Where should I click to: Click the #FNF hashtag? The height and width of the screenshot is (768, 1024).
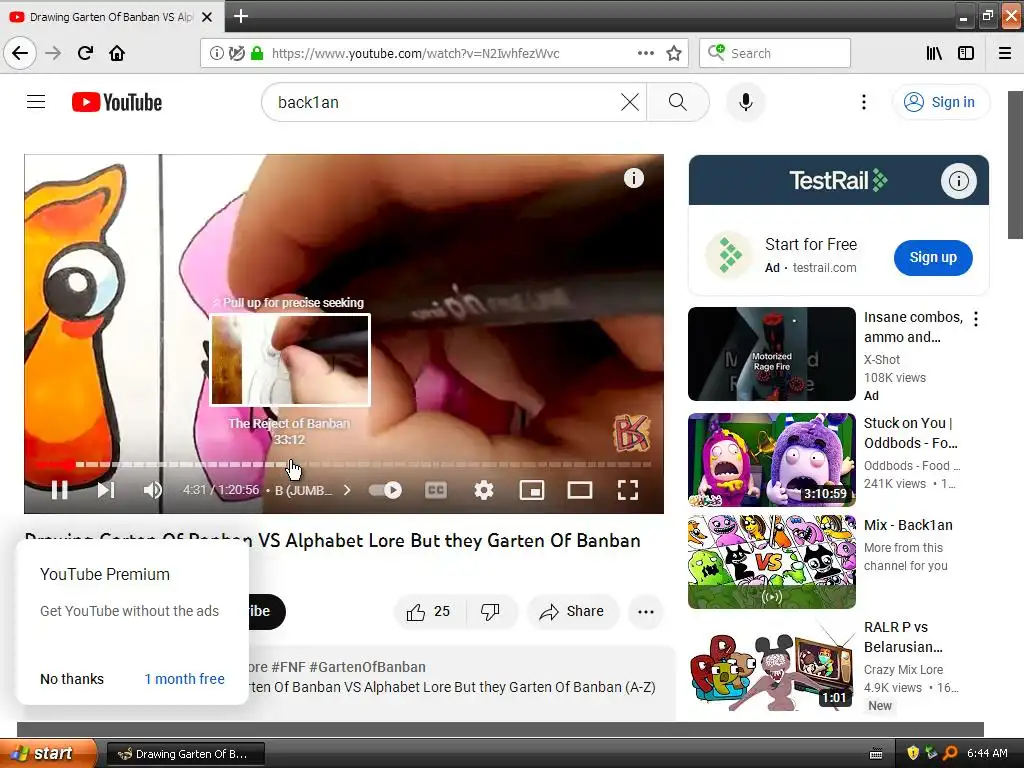click(x=288, y=667)
